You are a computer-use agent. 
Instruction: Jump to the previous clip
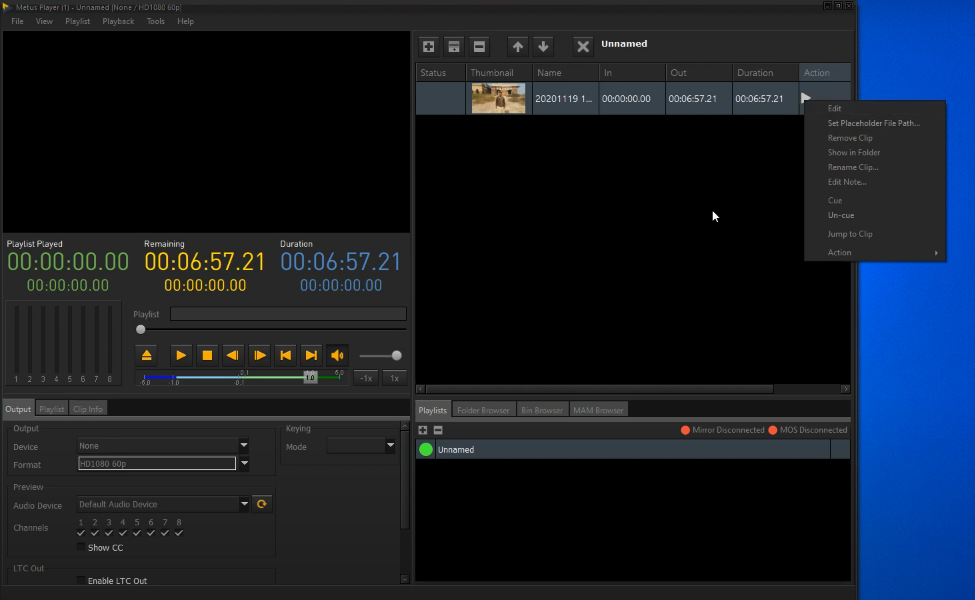[x=285, y=356]
